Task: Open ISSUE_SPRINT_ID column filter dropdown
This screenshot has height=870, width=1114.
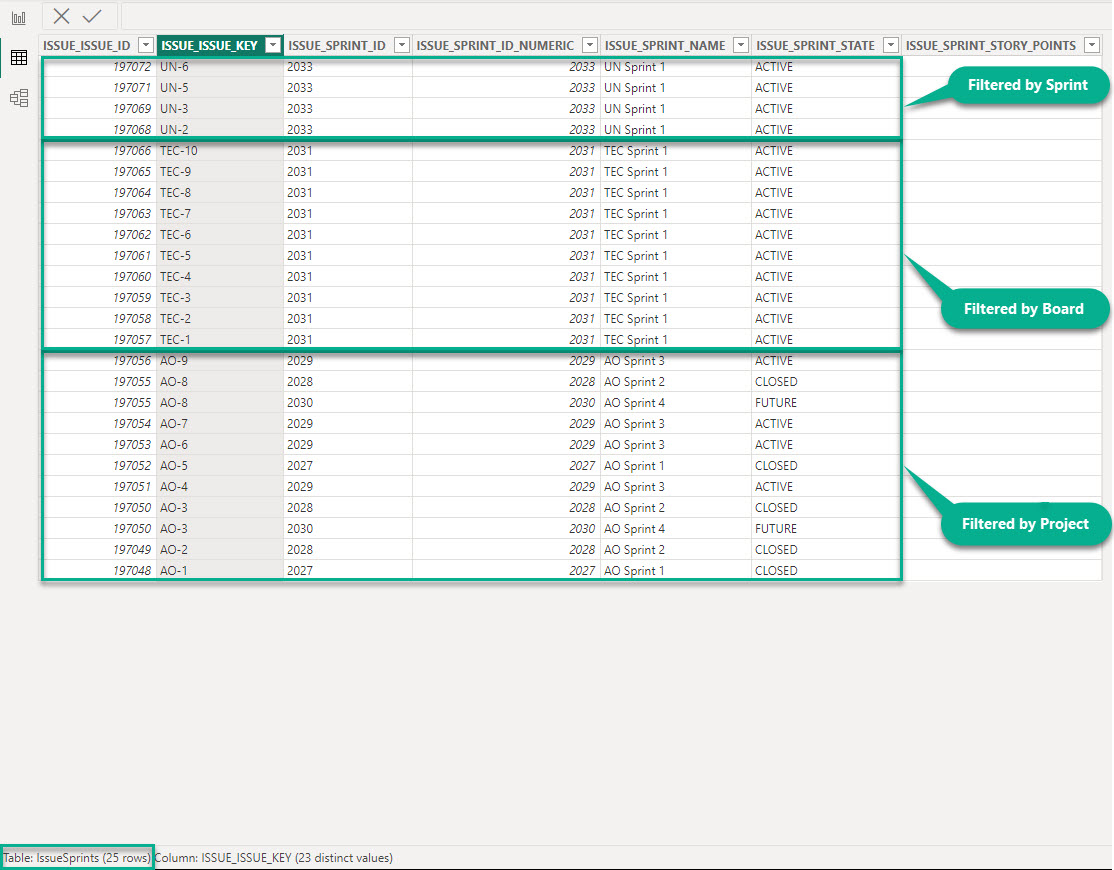Action: click(x=401, y=45)
